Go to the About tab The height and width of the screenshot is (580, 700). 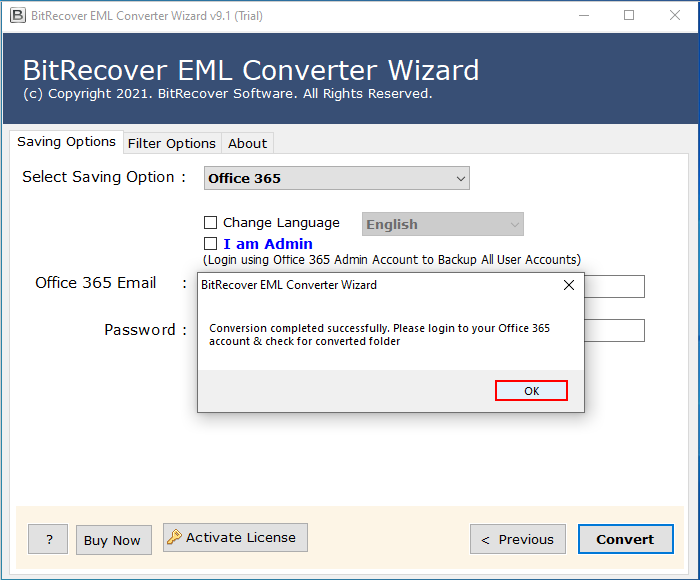247,143
